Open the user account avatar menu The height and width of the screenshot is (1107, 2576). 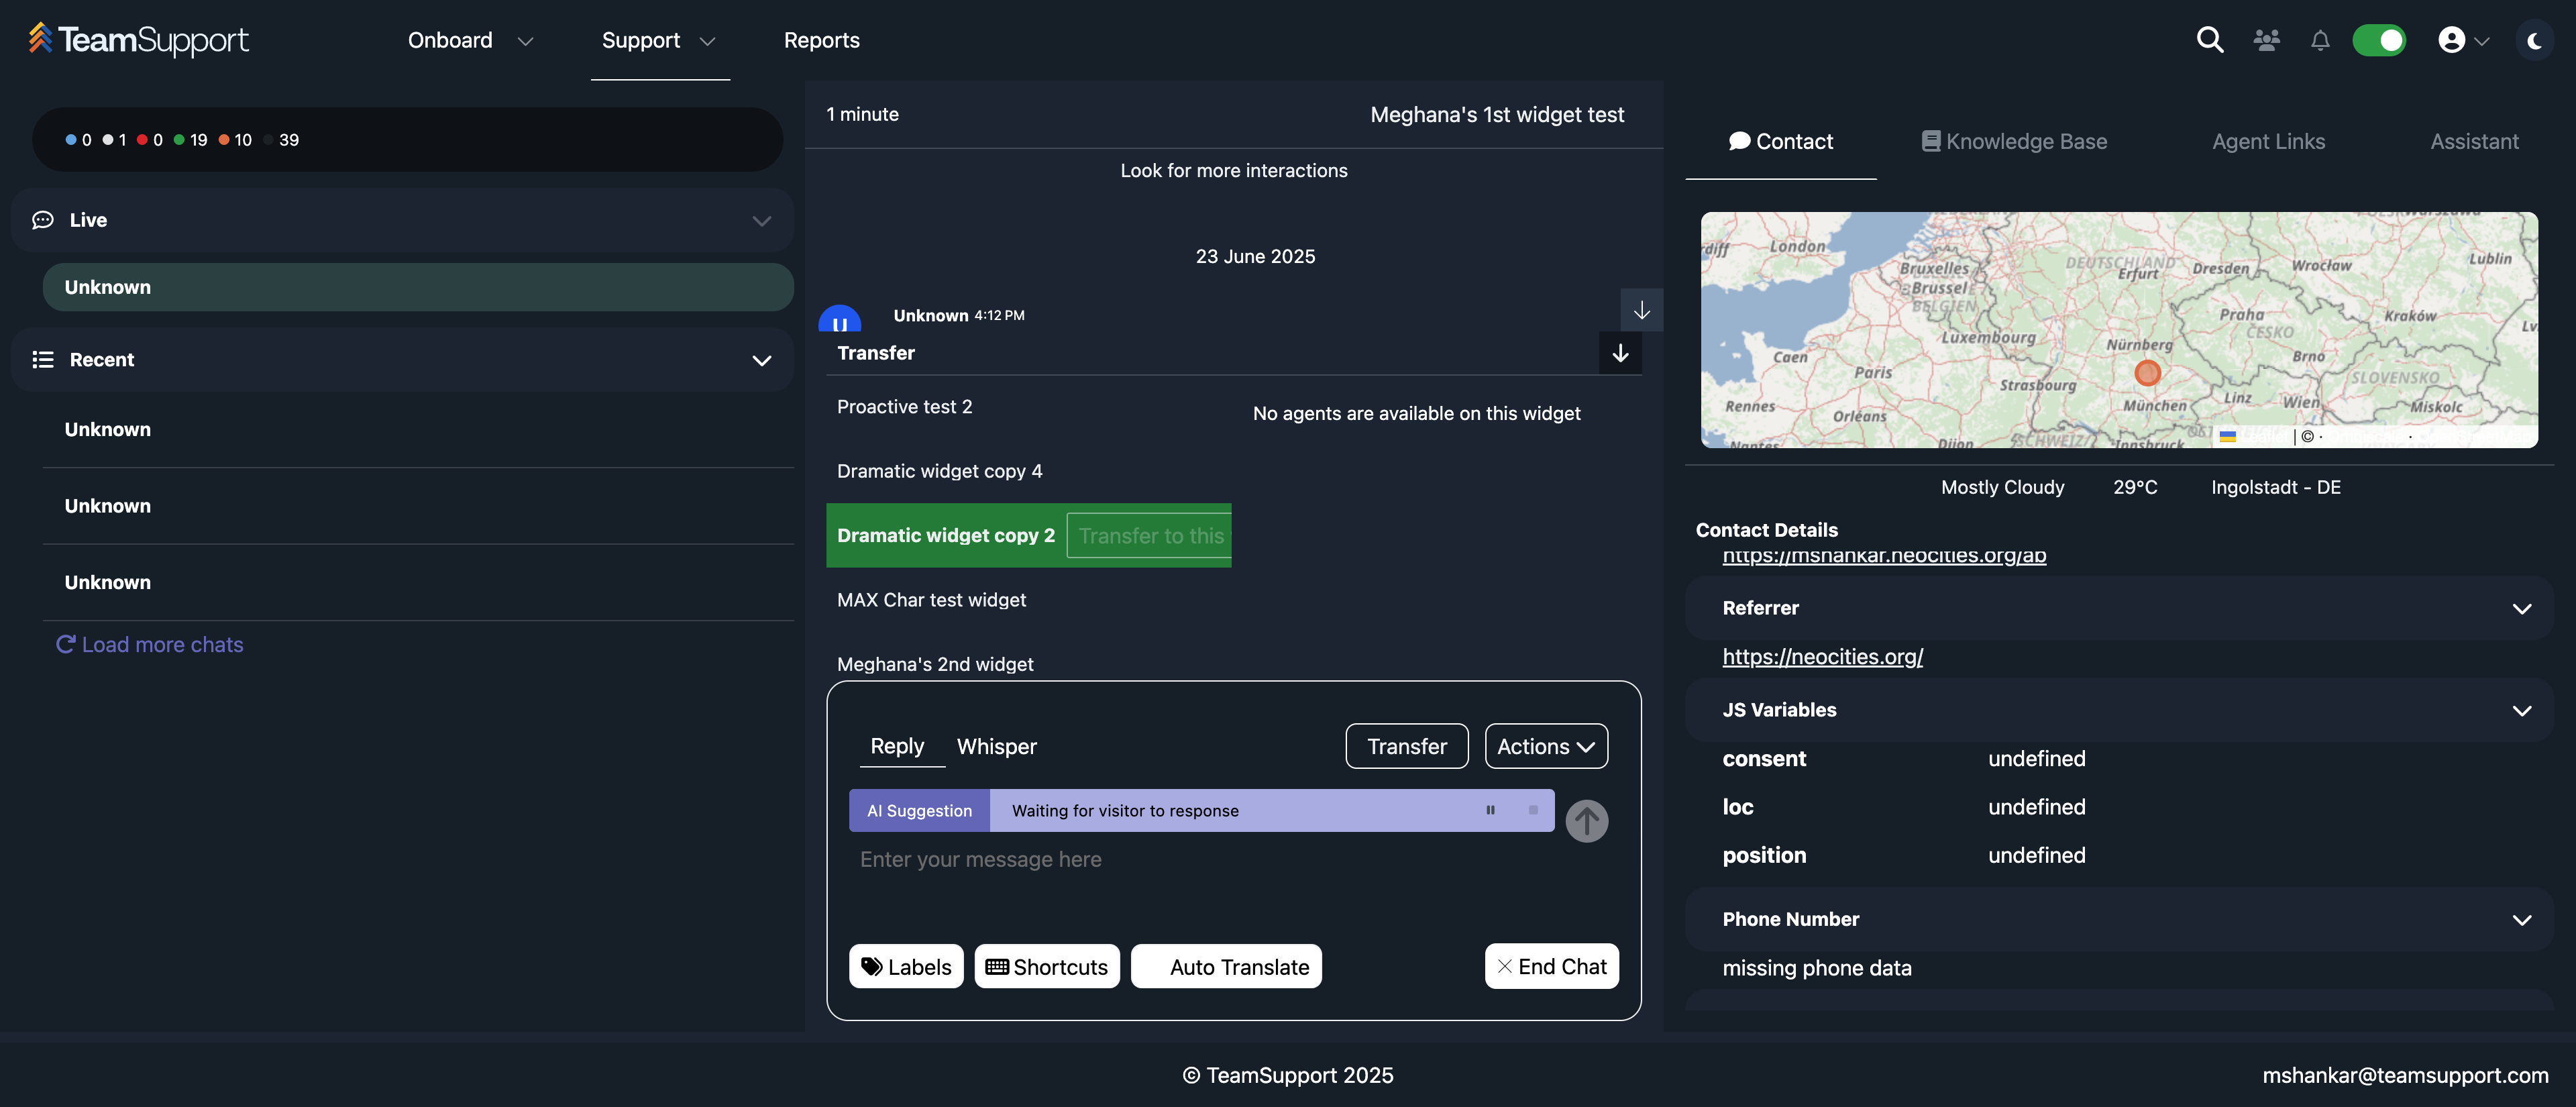(2463, 40)
